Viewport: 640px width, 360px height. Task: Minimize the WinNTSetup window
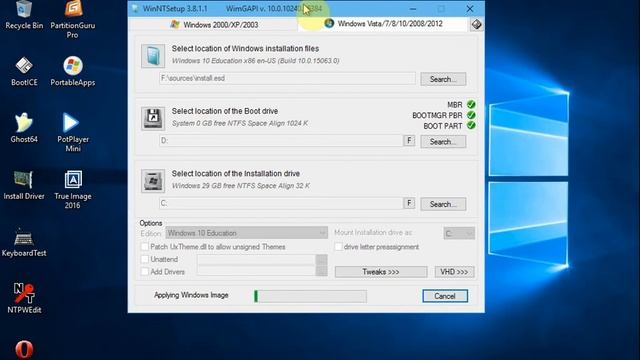(x=413, y=9)
